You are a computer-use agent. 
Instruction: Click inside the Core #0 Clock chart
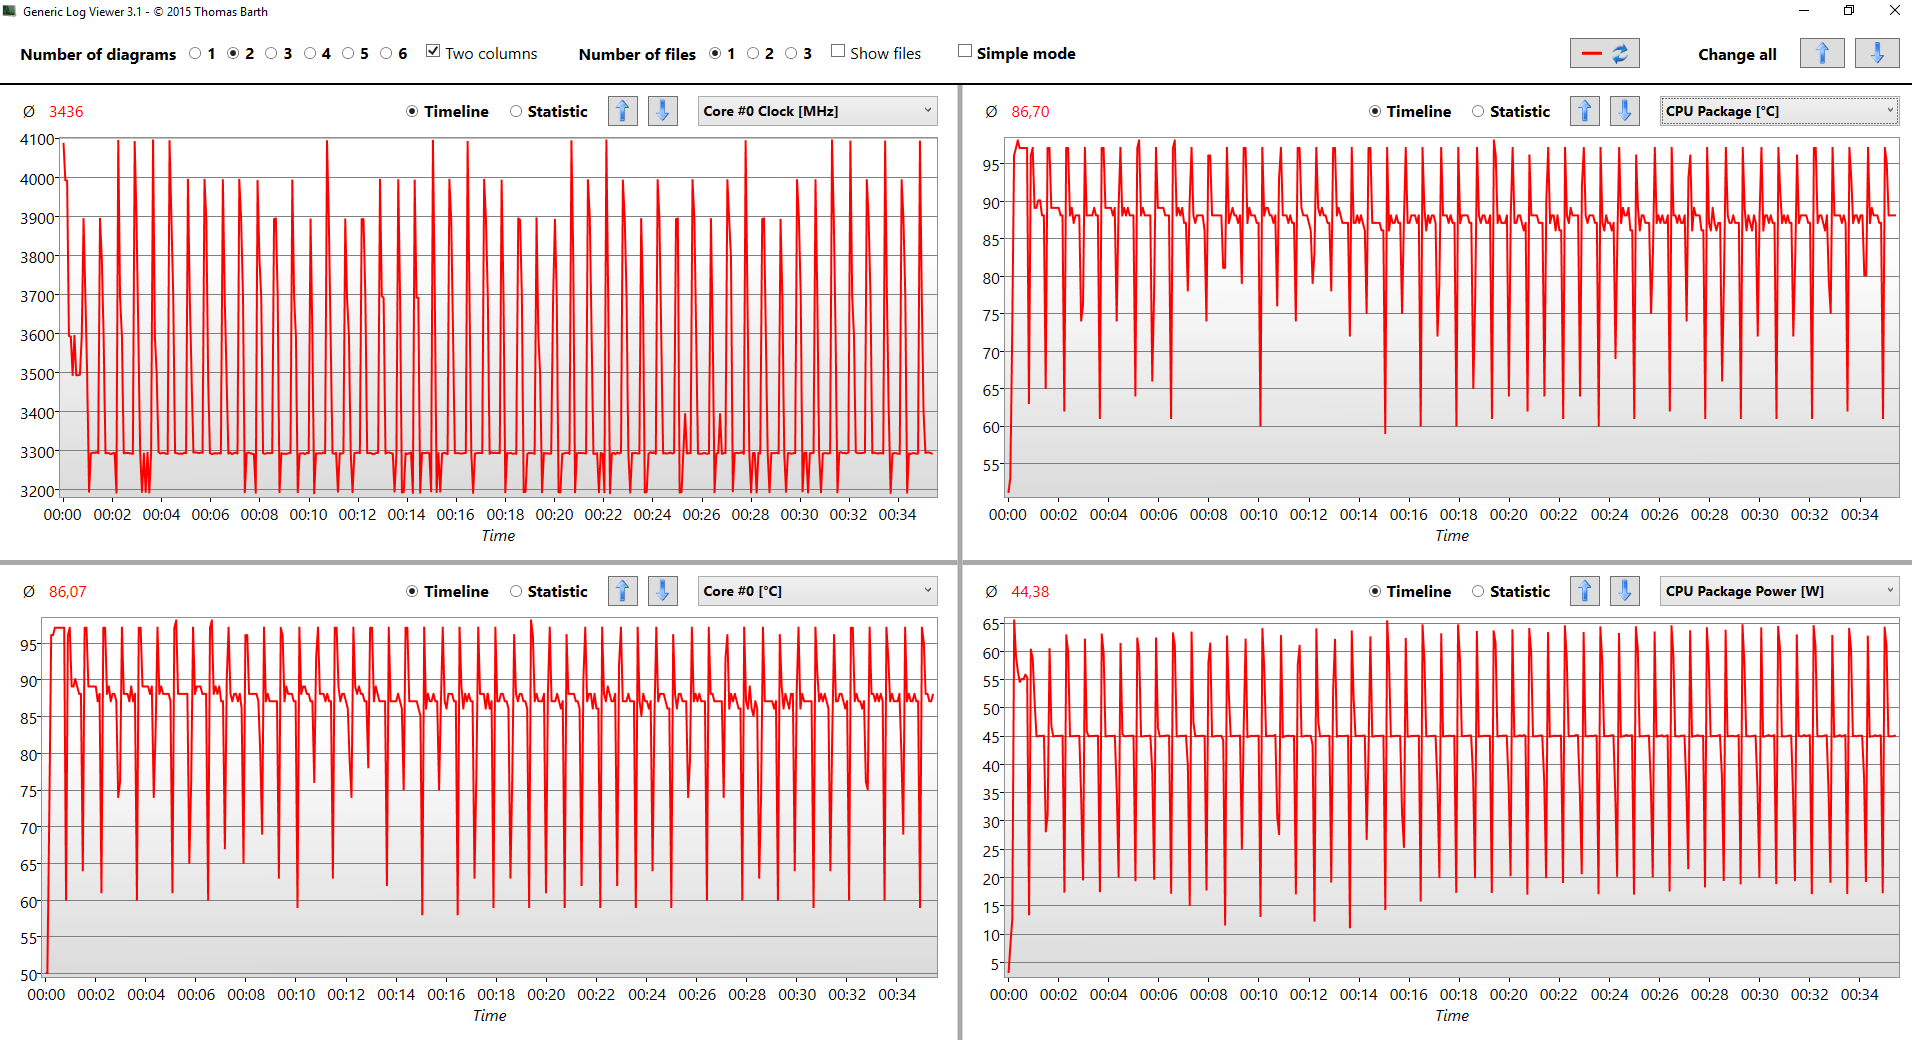click(x=500, y=320)
